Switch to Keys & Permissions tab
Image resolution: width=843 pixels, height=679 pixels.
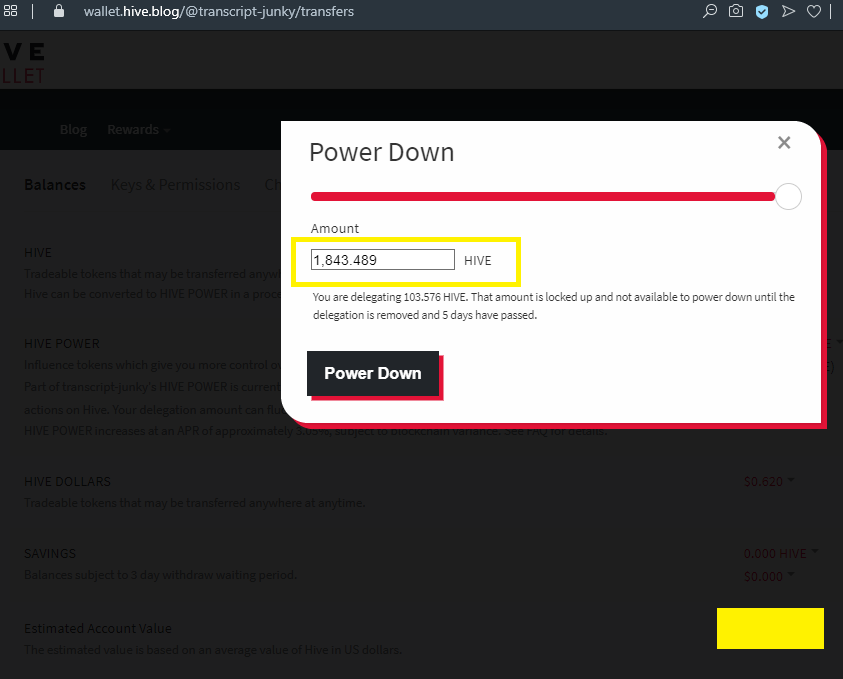pyautogui.click(x=175, y=184)
